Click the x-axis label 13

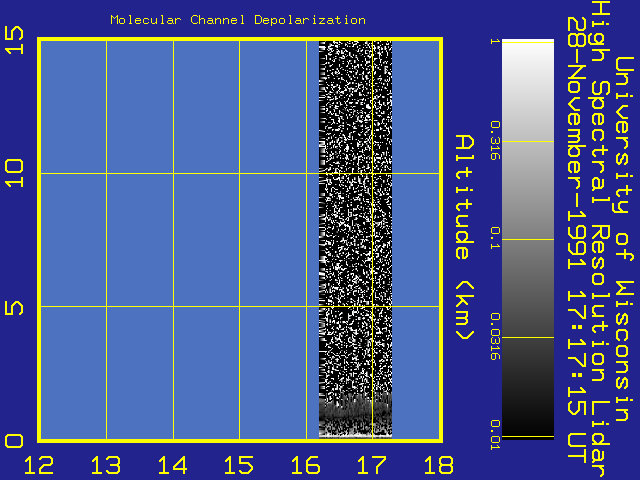coord(106,465)
